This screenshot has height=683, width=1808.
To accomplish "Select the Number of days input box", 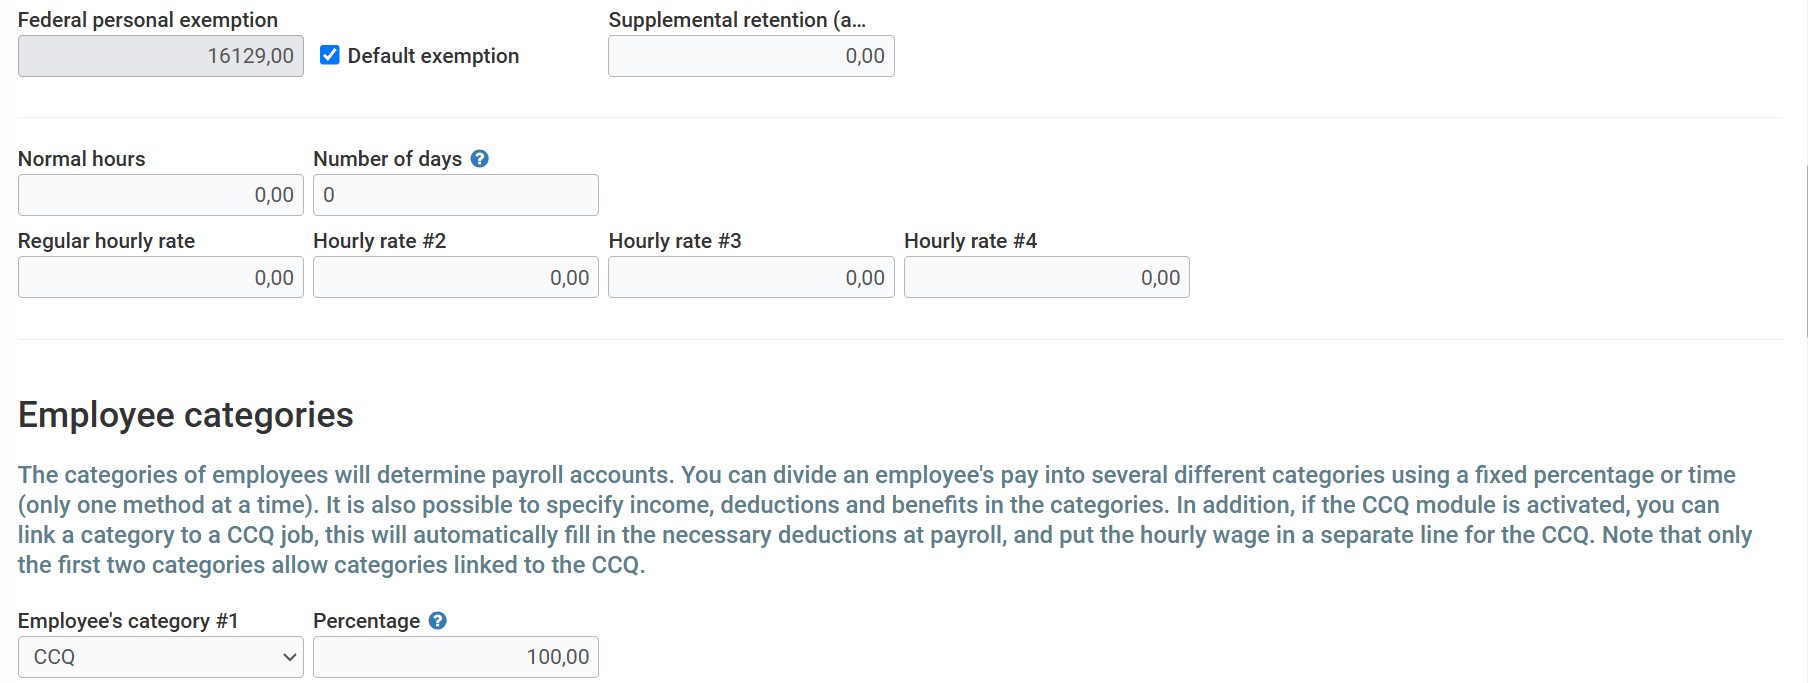I will (455, 195).
